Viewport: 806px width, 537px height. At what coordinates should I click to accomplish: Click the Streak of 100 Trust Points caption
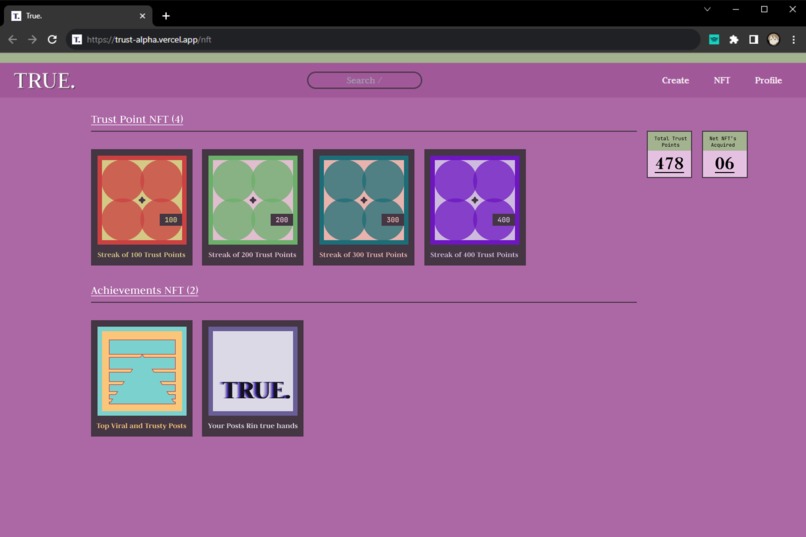coord(141,254)
